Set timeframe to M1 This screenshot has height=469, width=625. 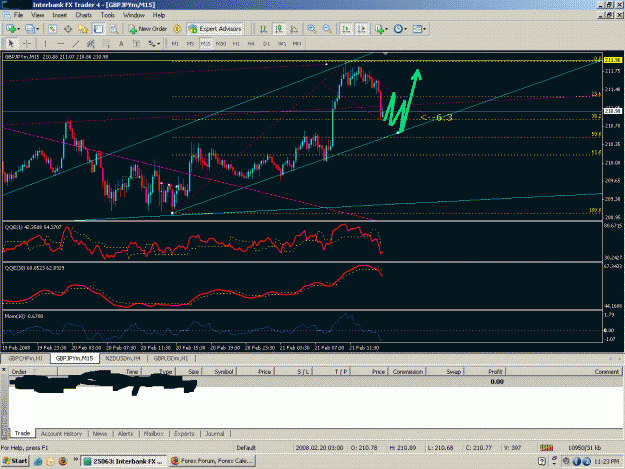pyautogui.click(x=175, y=43)
